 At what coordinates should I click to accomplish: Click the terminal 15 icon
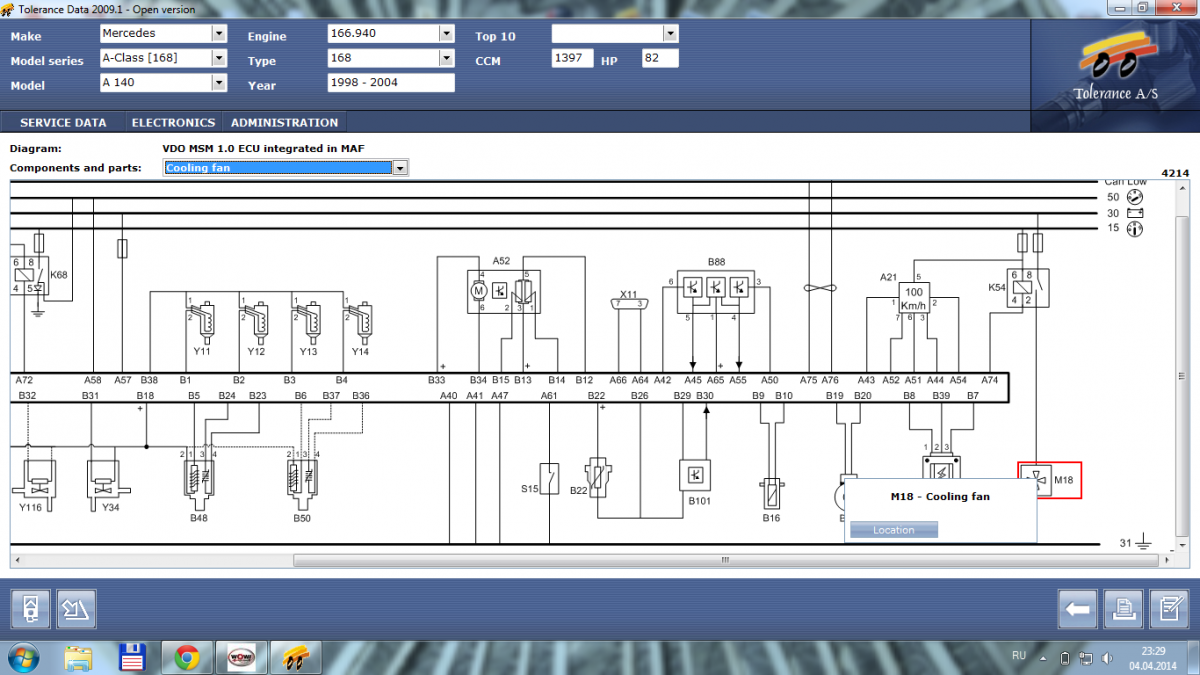(1135, 229)
